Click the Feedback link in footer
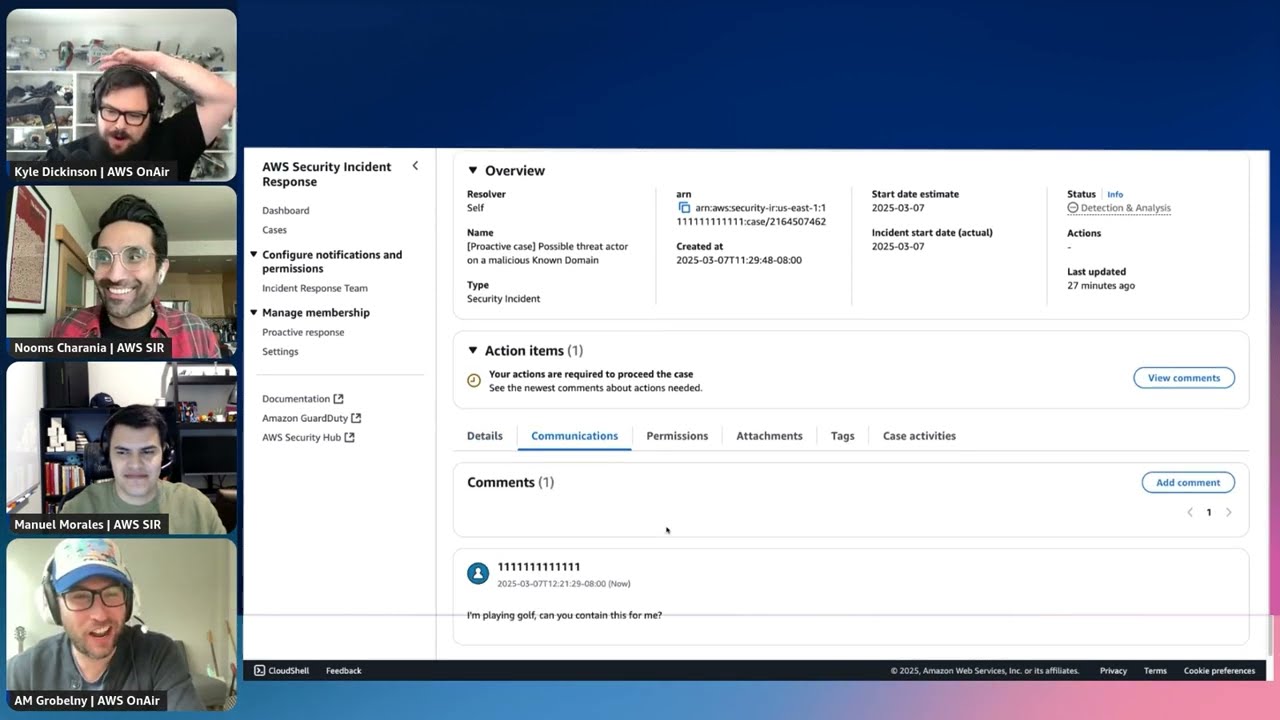 pos(343,671)
